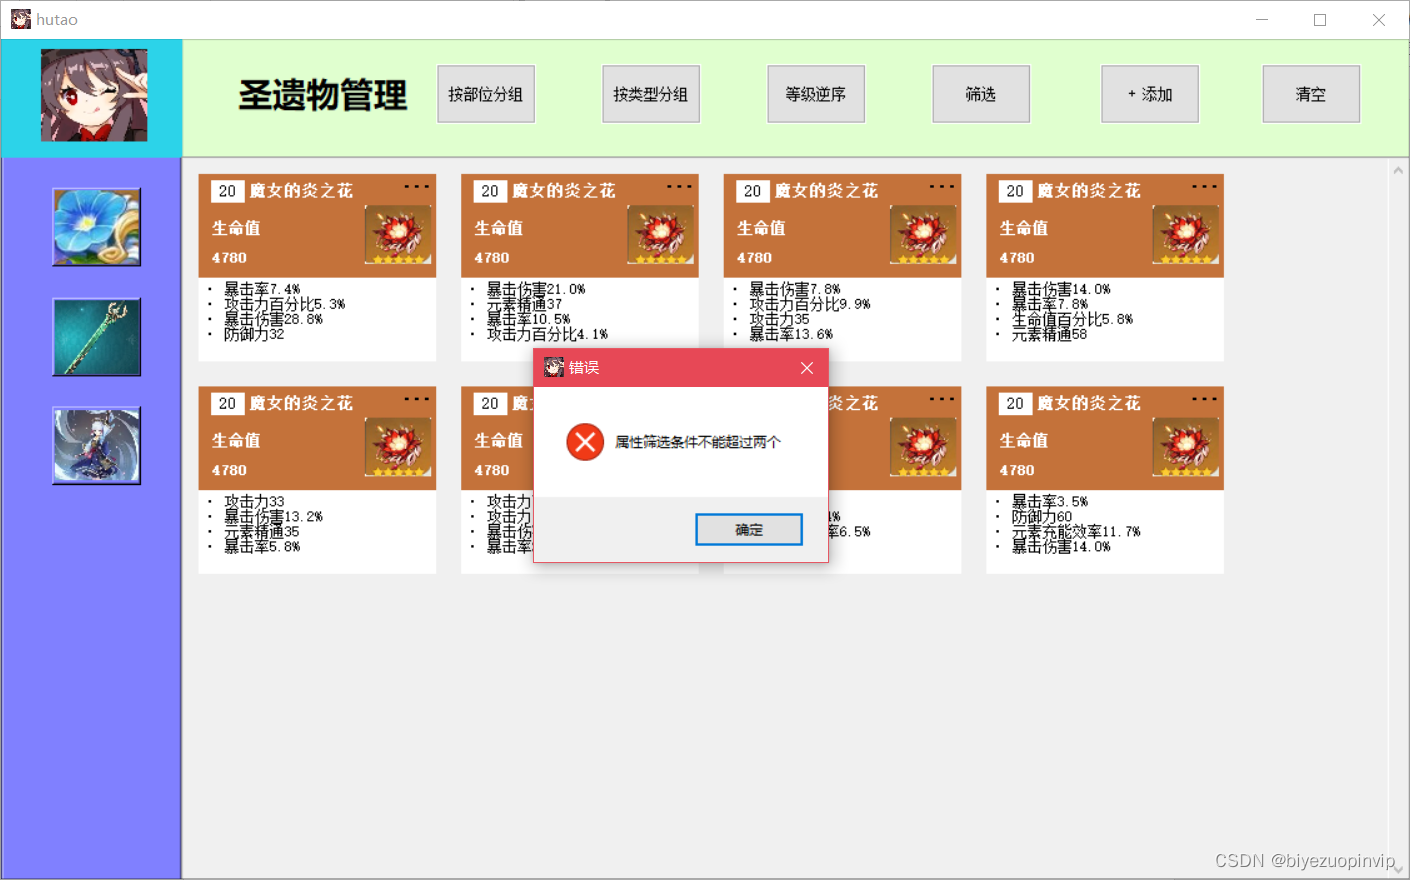Click 攻击力百分比4.1% substat text
Screen dimensions: 1410x880
(547, 334)
